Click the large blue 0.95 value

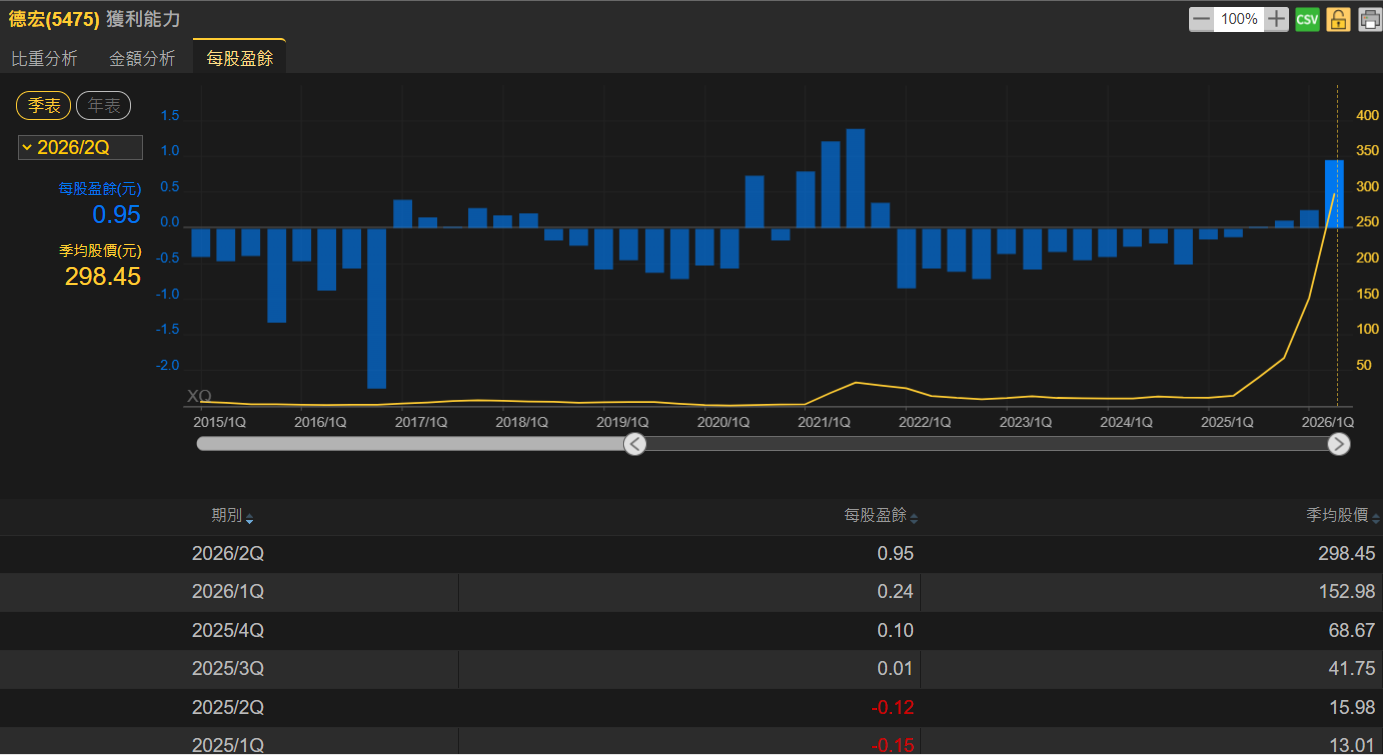coord(116,215)
